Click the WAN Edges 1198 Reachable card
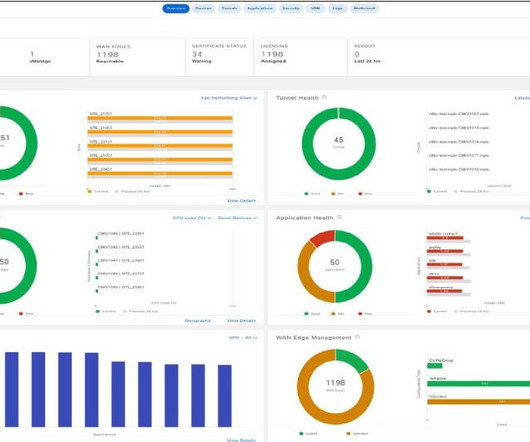This screenshot has width=530, height=442. point(138,57)
